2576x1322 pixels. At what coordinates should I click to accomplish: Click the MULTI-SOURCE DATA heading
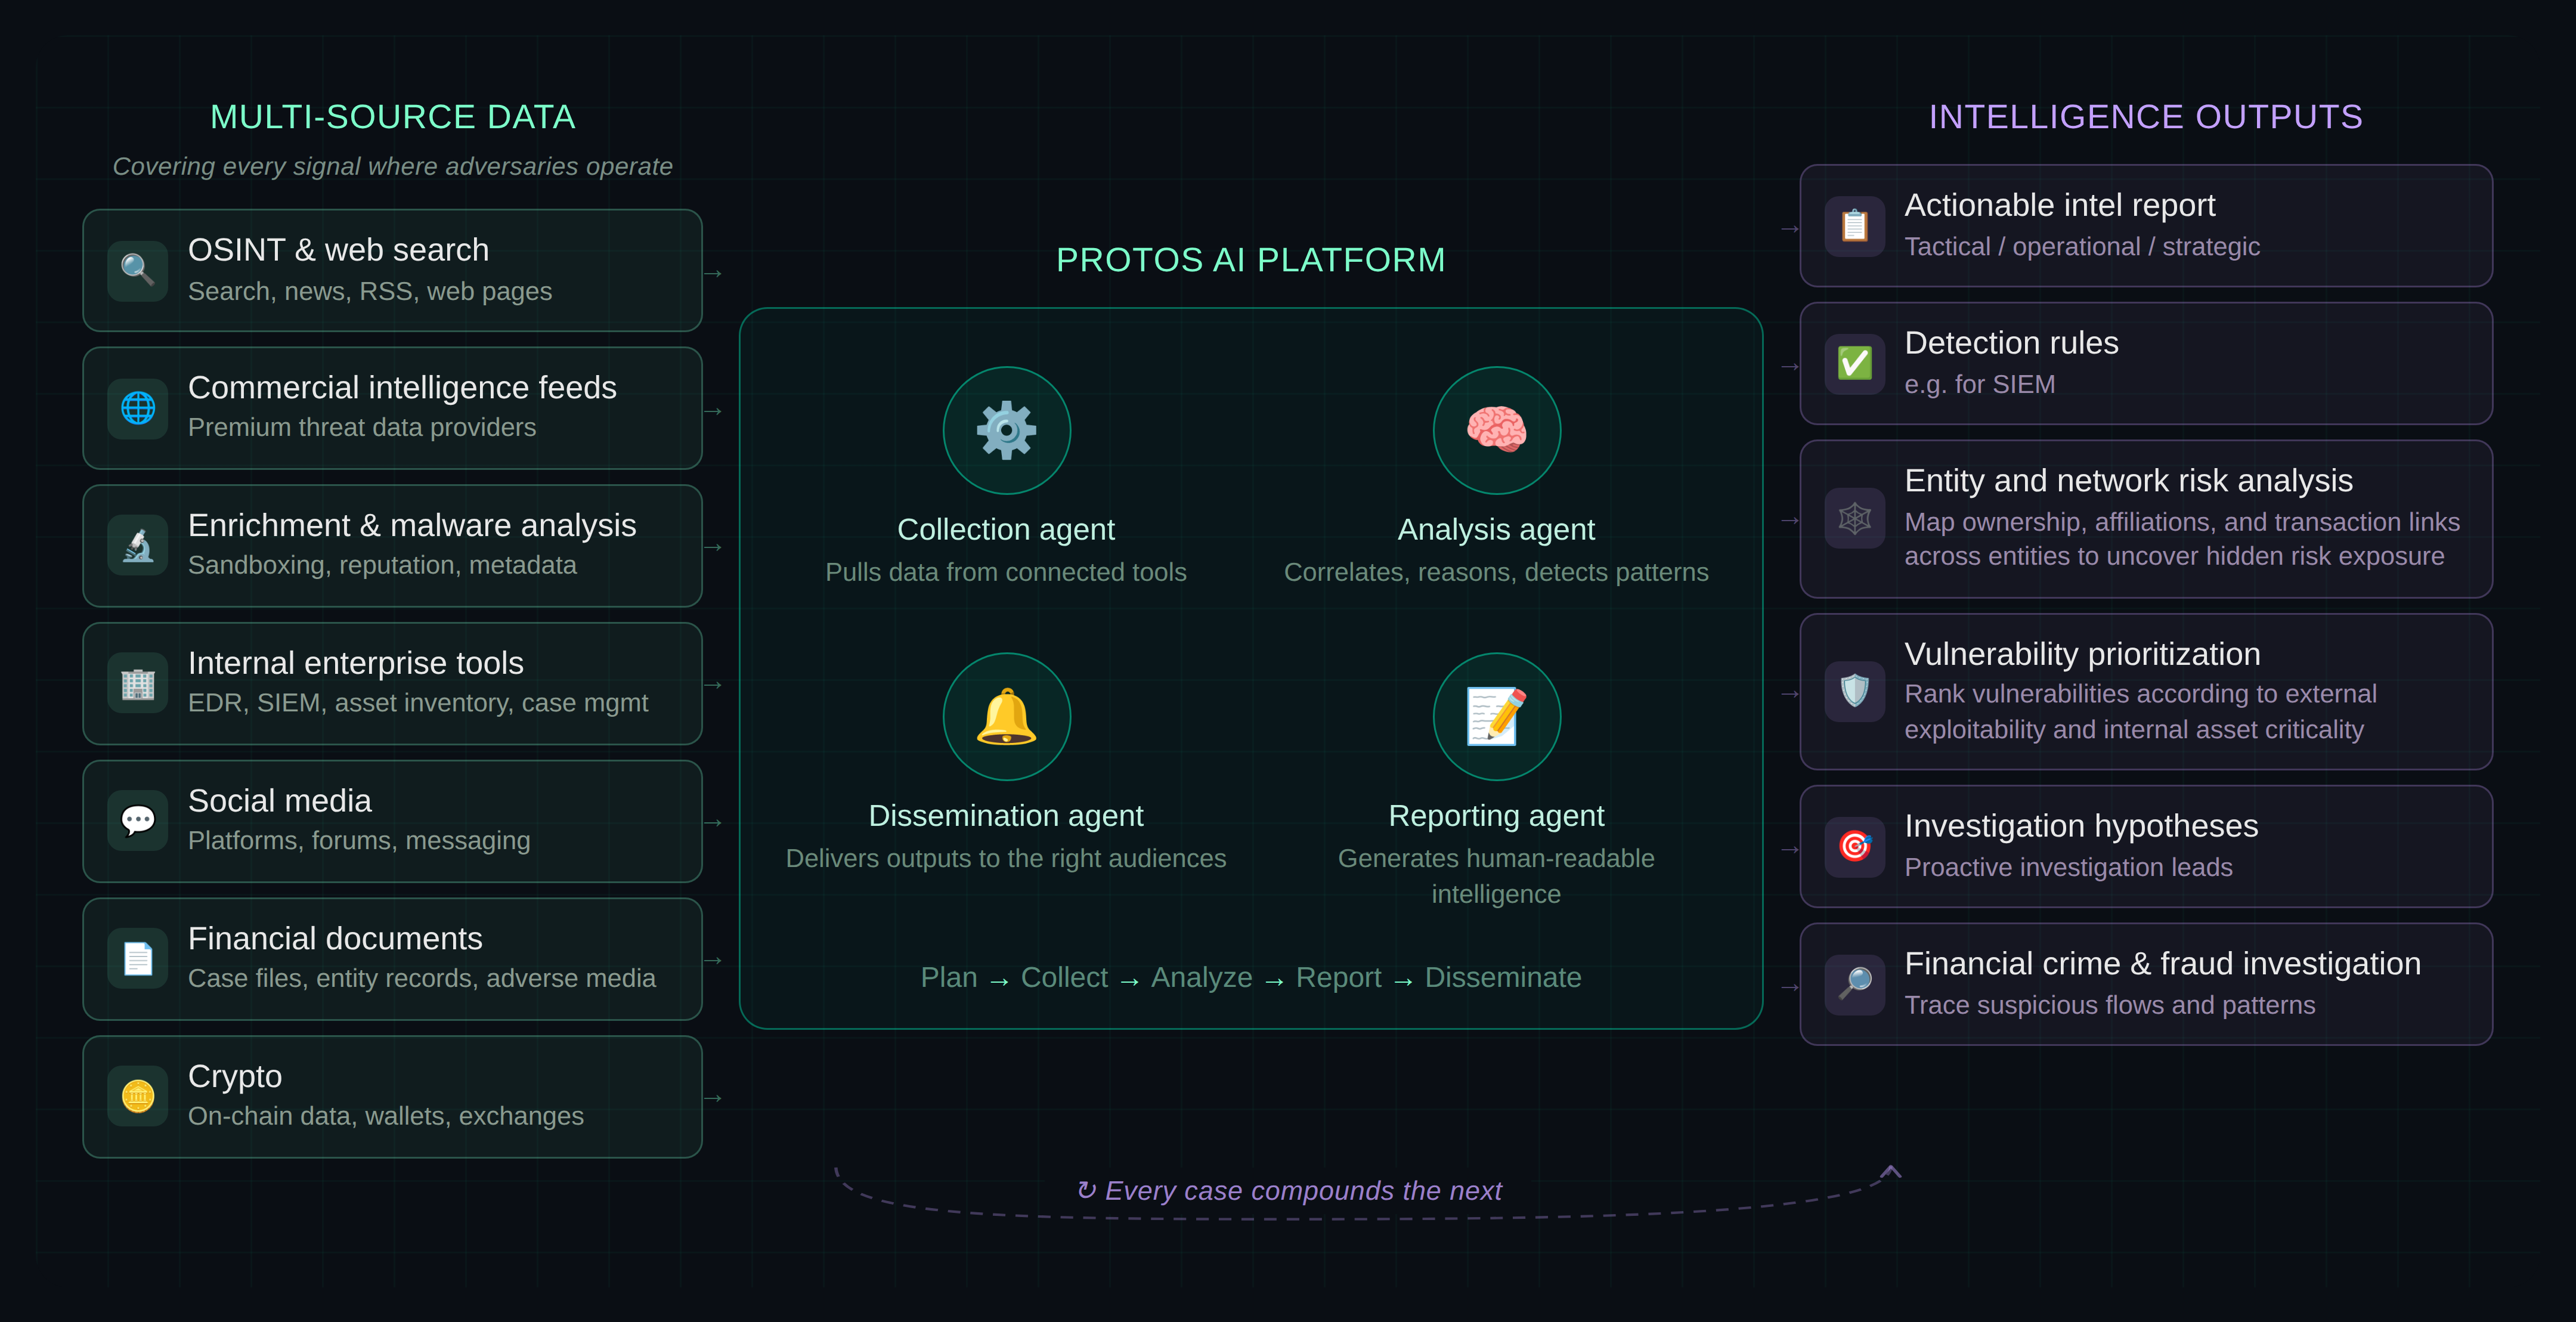[392, 117]
